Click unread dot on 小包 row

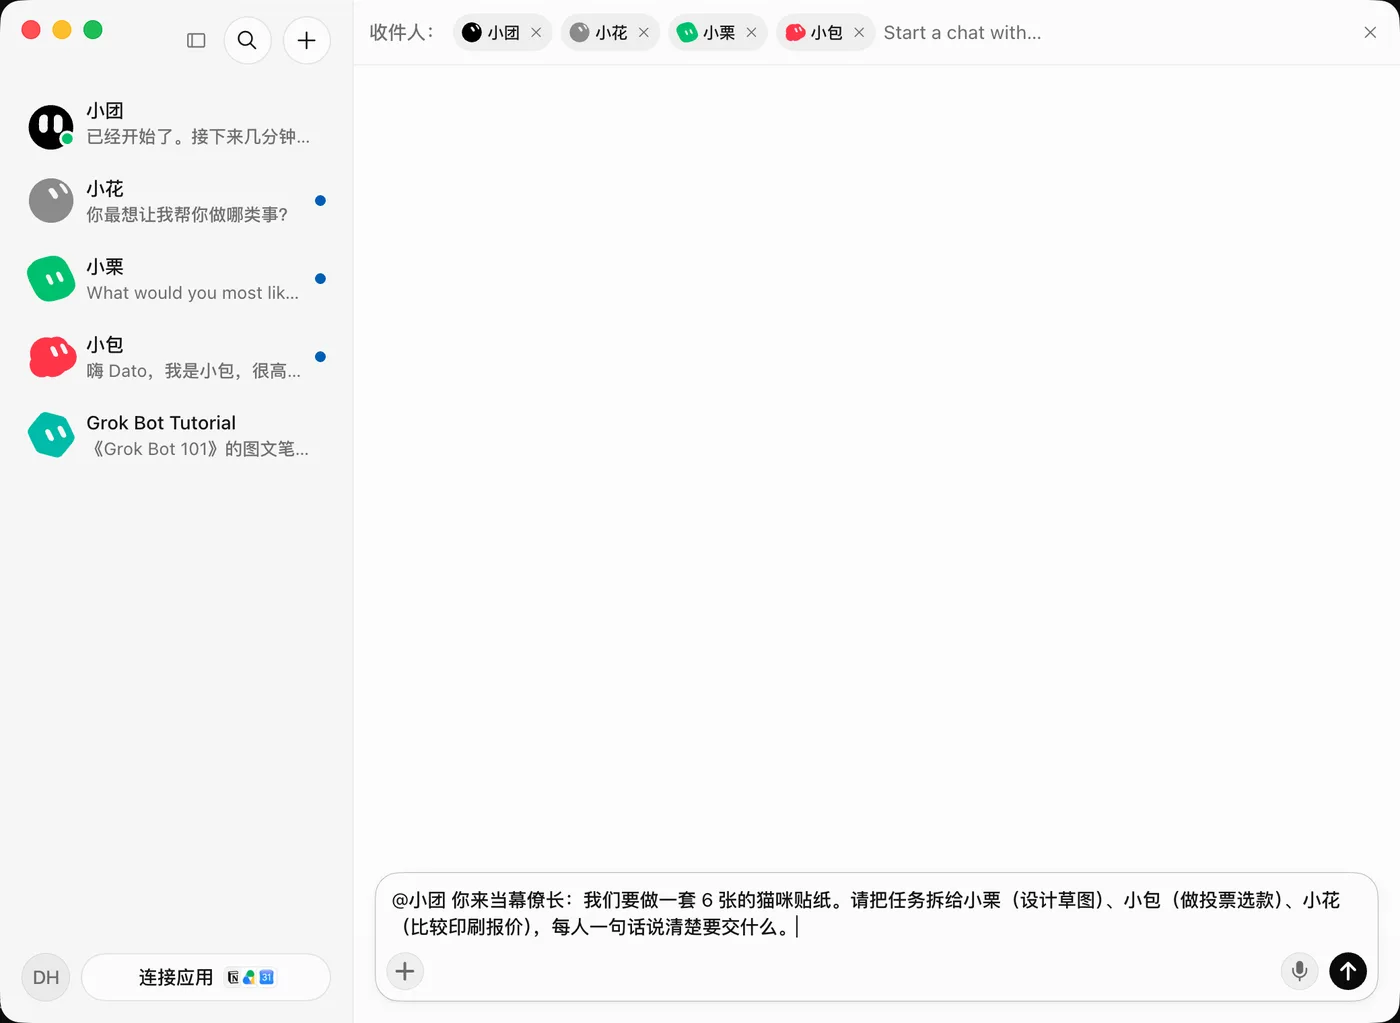pos(320,357)
